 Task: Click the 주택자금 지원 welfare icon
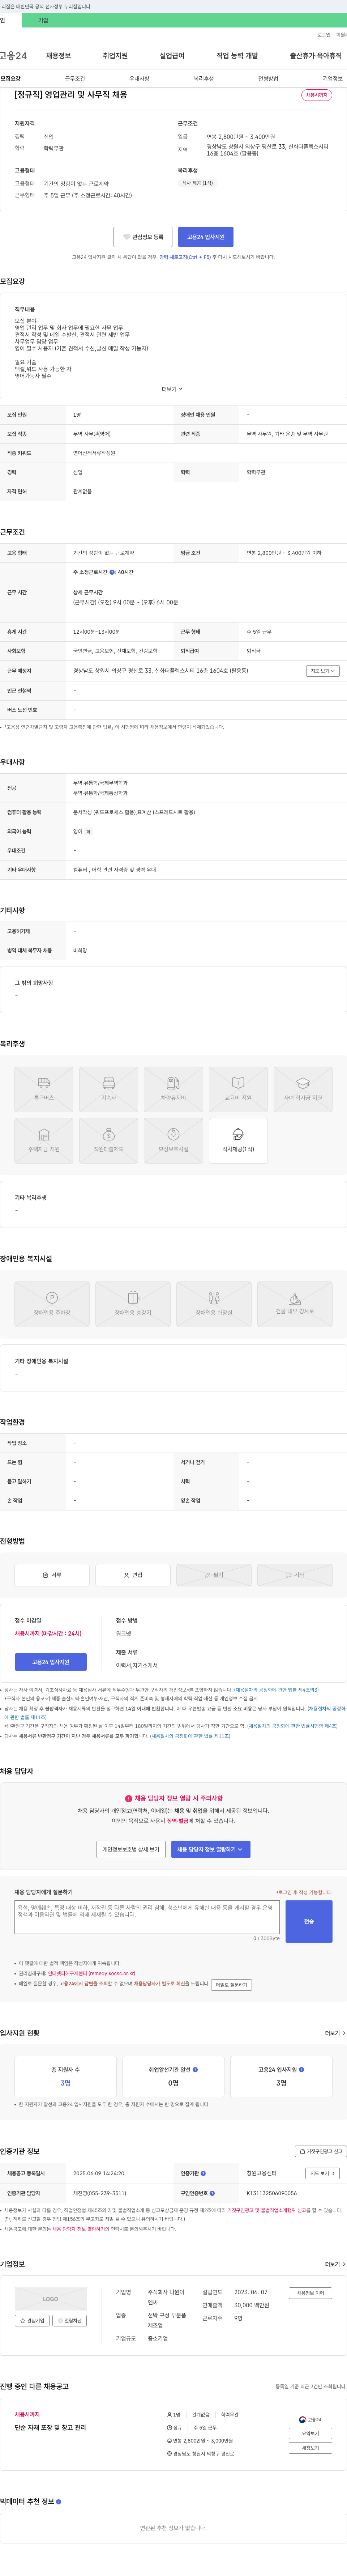coord(44,1141)
